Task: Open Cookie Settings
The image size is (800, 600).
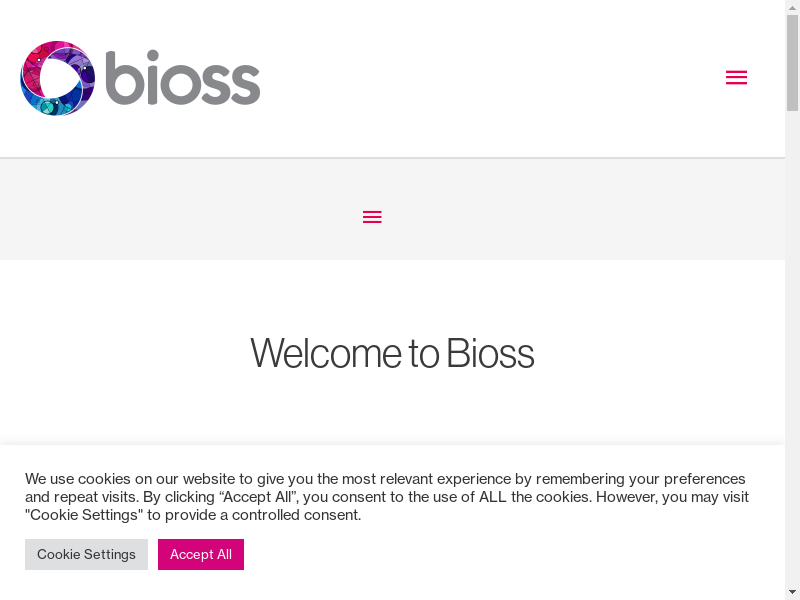Action: click(x=86, y=554)
